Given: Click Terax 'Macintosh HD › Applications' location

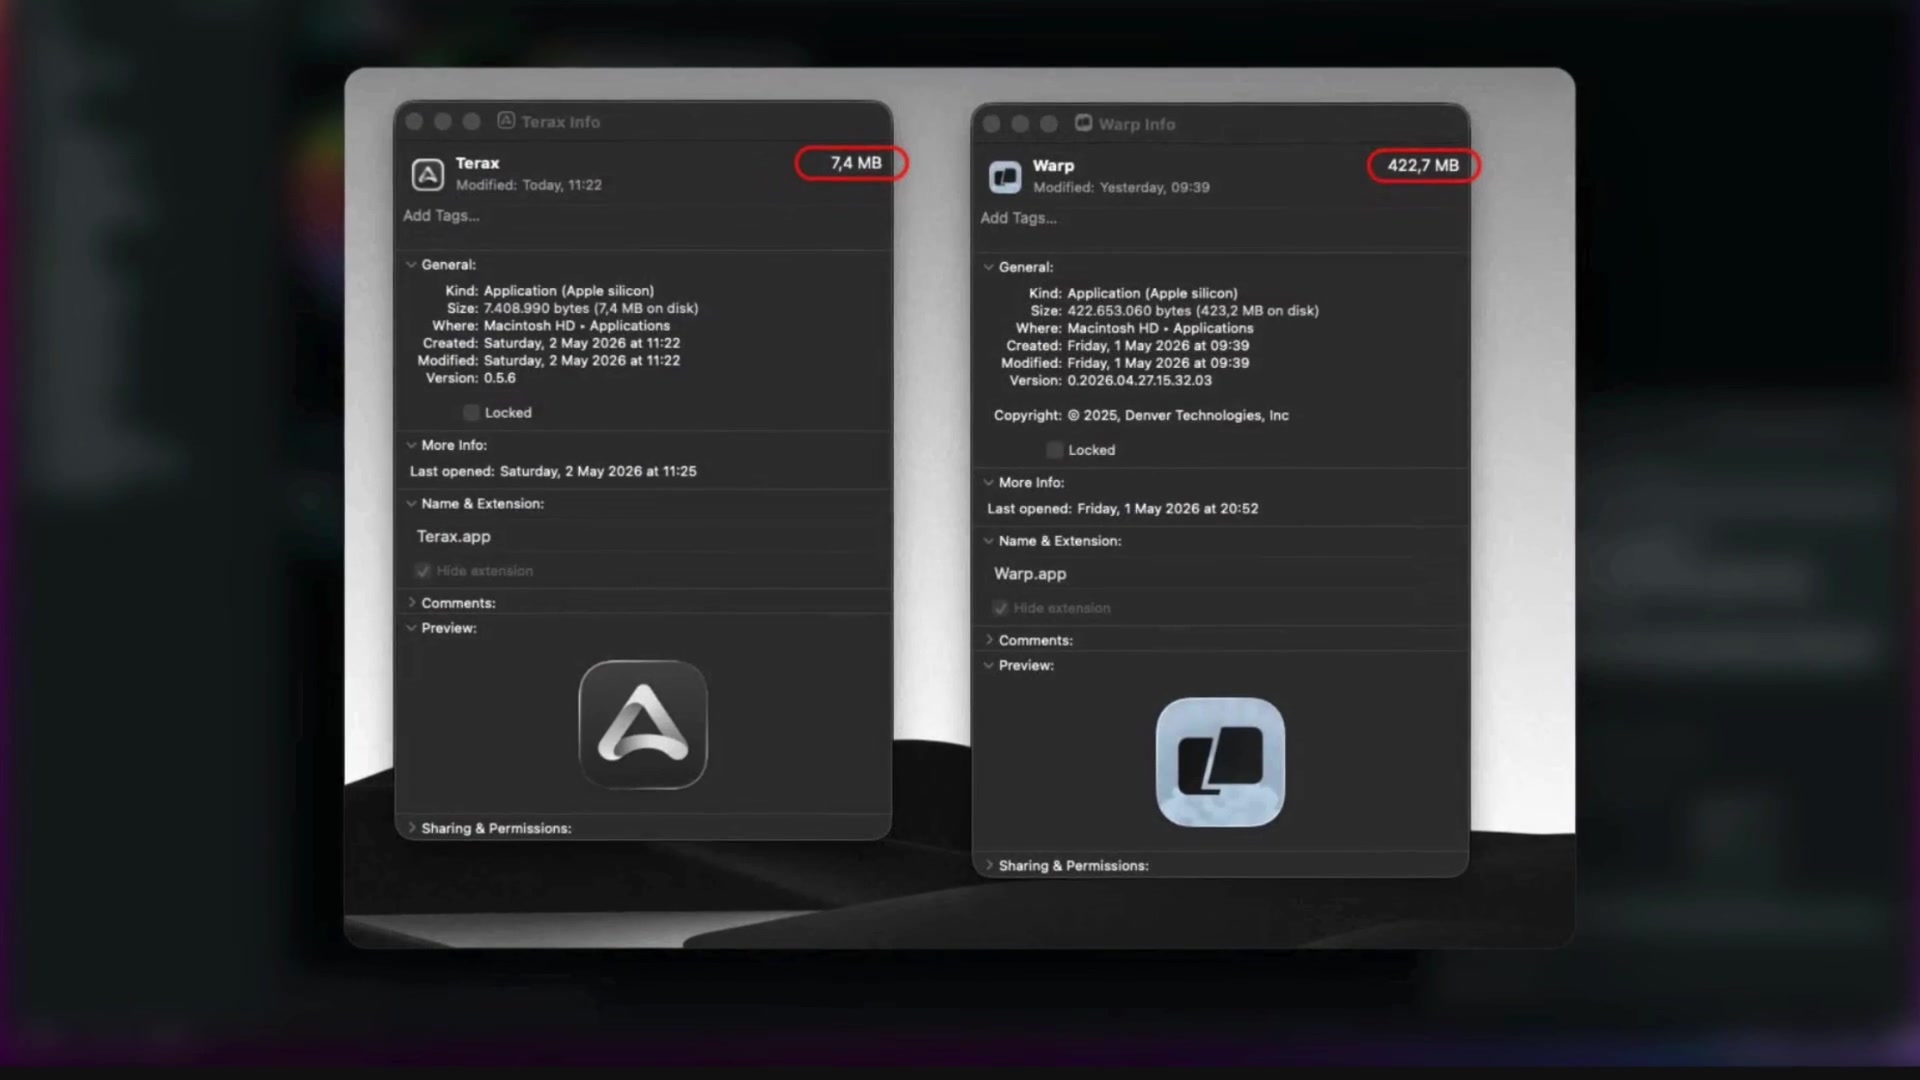Looking at the screenshot, I should [577, 326].
